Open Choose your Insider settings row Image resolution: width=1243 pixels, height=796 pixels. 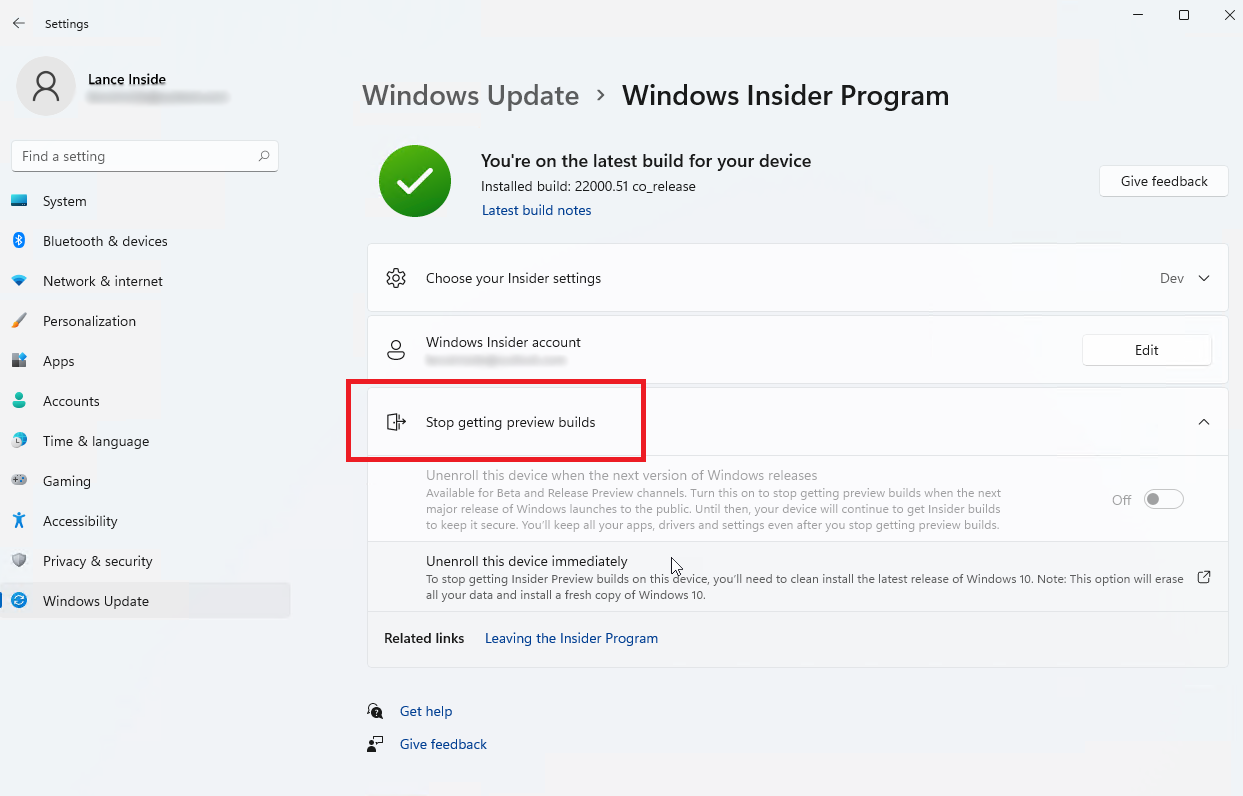[798, 278]
